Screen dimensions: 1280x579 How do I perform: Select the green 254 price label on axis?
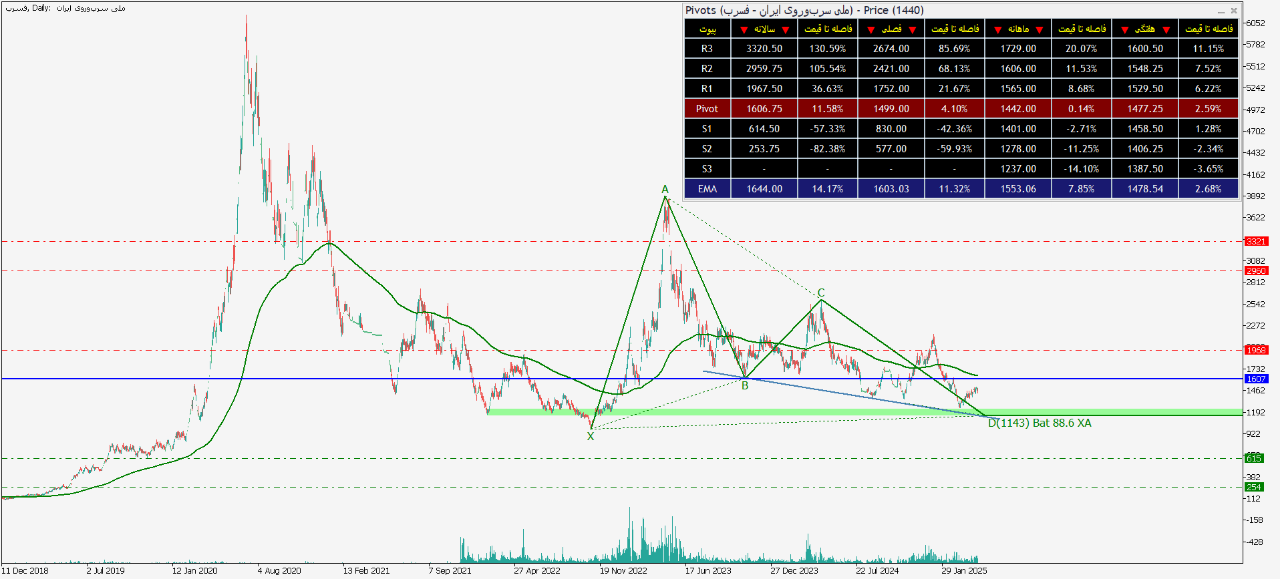pyautogui.click(x=1254, y=487)
